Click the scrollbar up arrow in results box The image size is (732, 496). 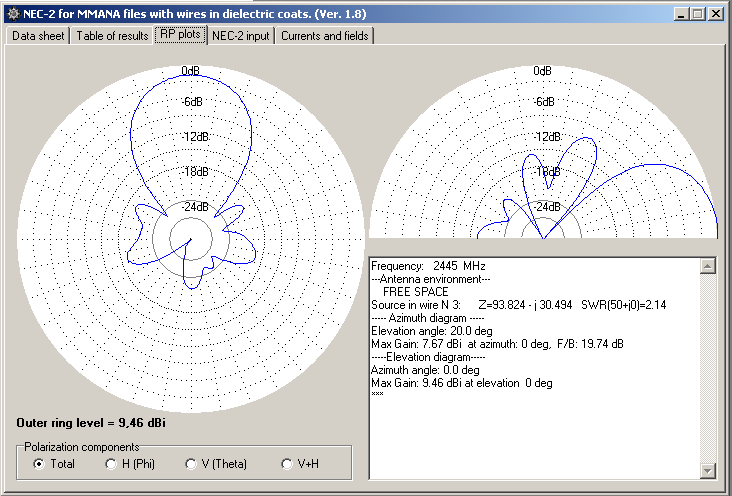click(x=708, y=266)
